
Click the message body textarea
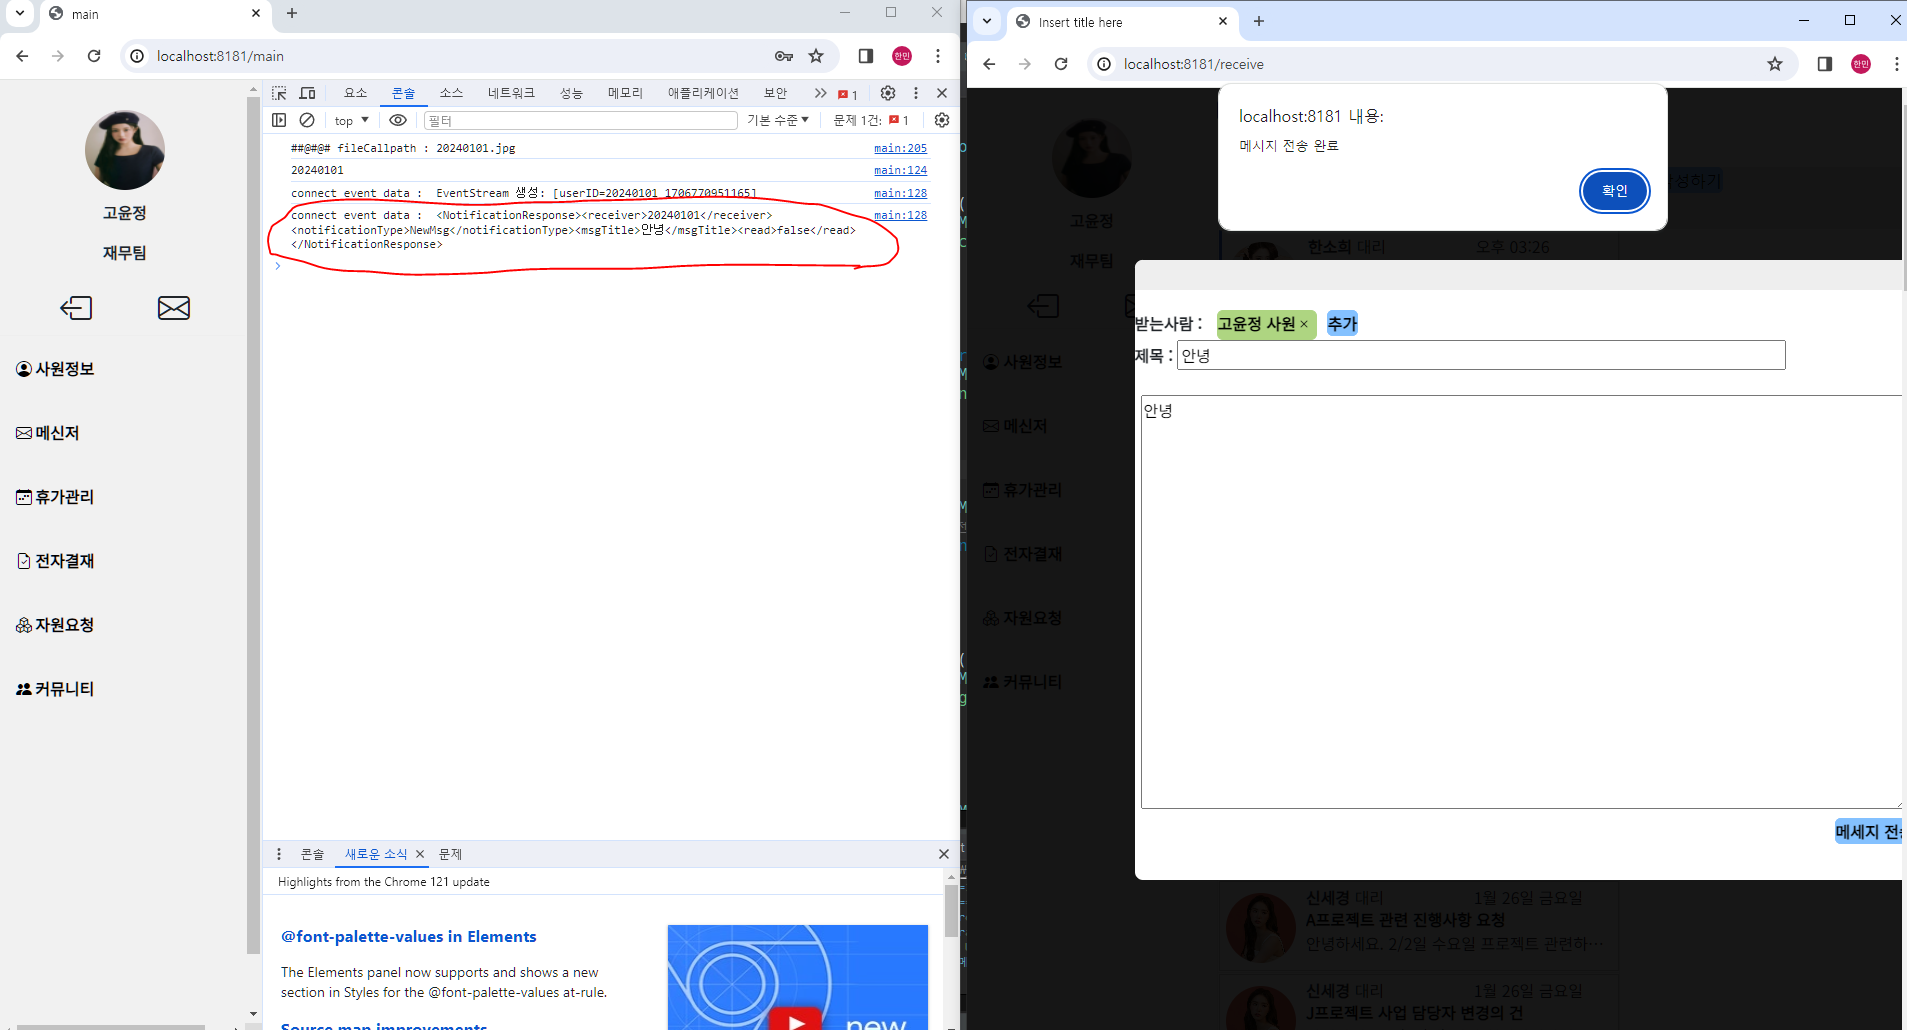pos(1521,602)
